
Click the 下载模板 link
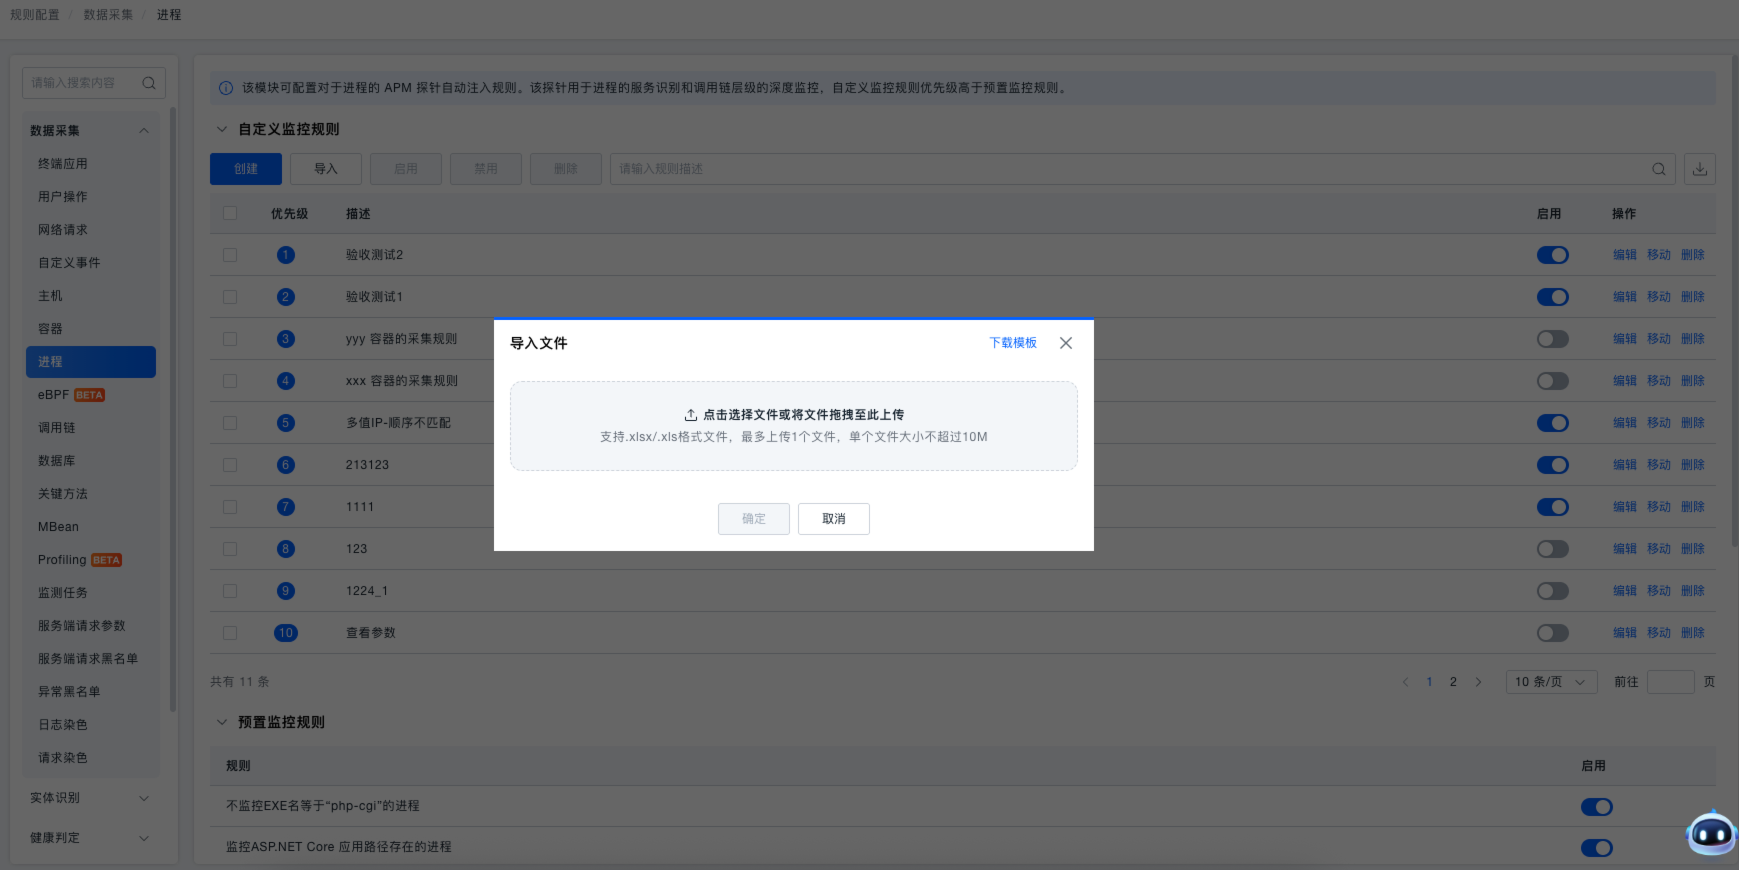pyautogui.click(x=1013, y=343)
